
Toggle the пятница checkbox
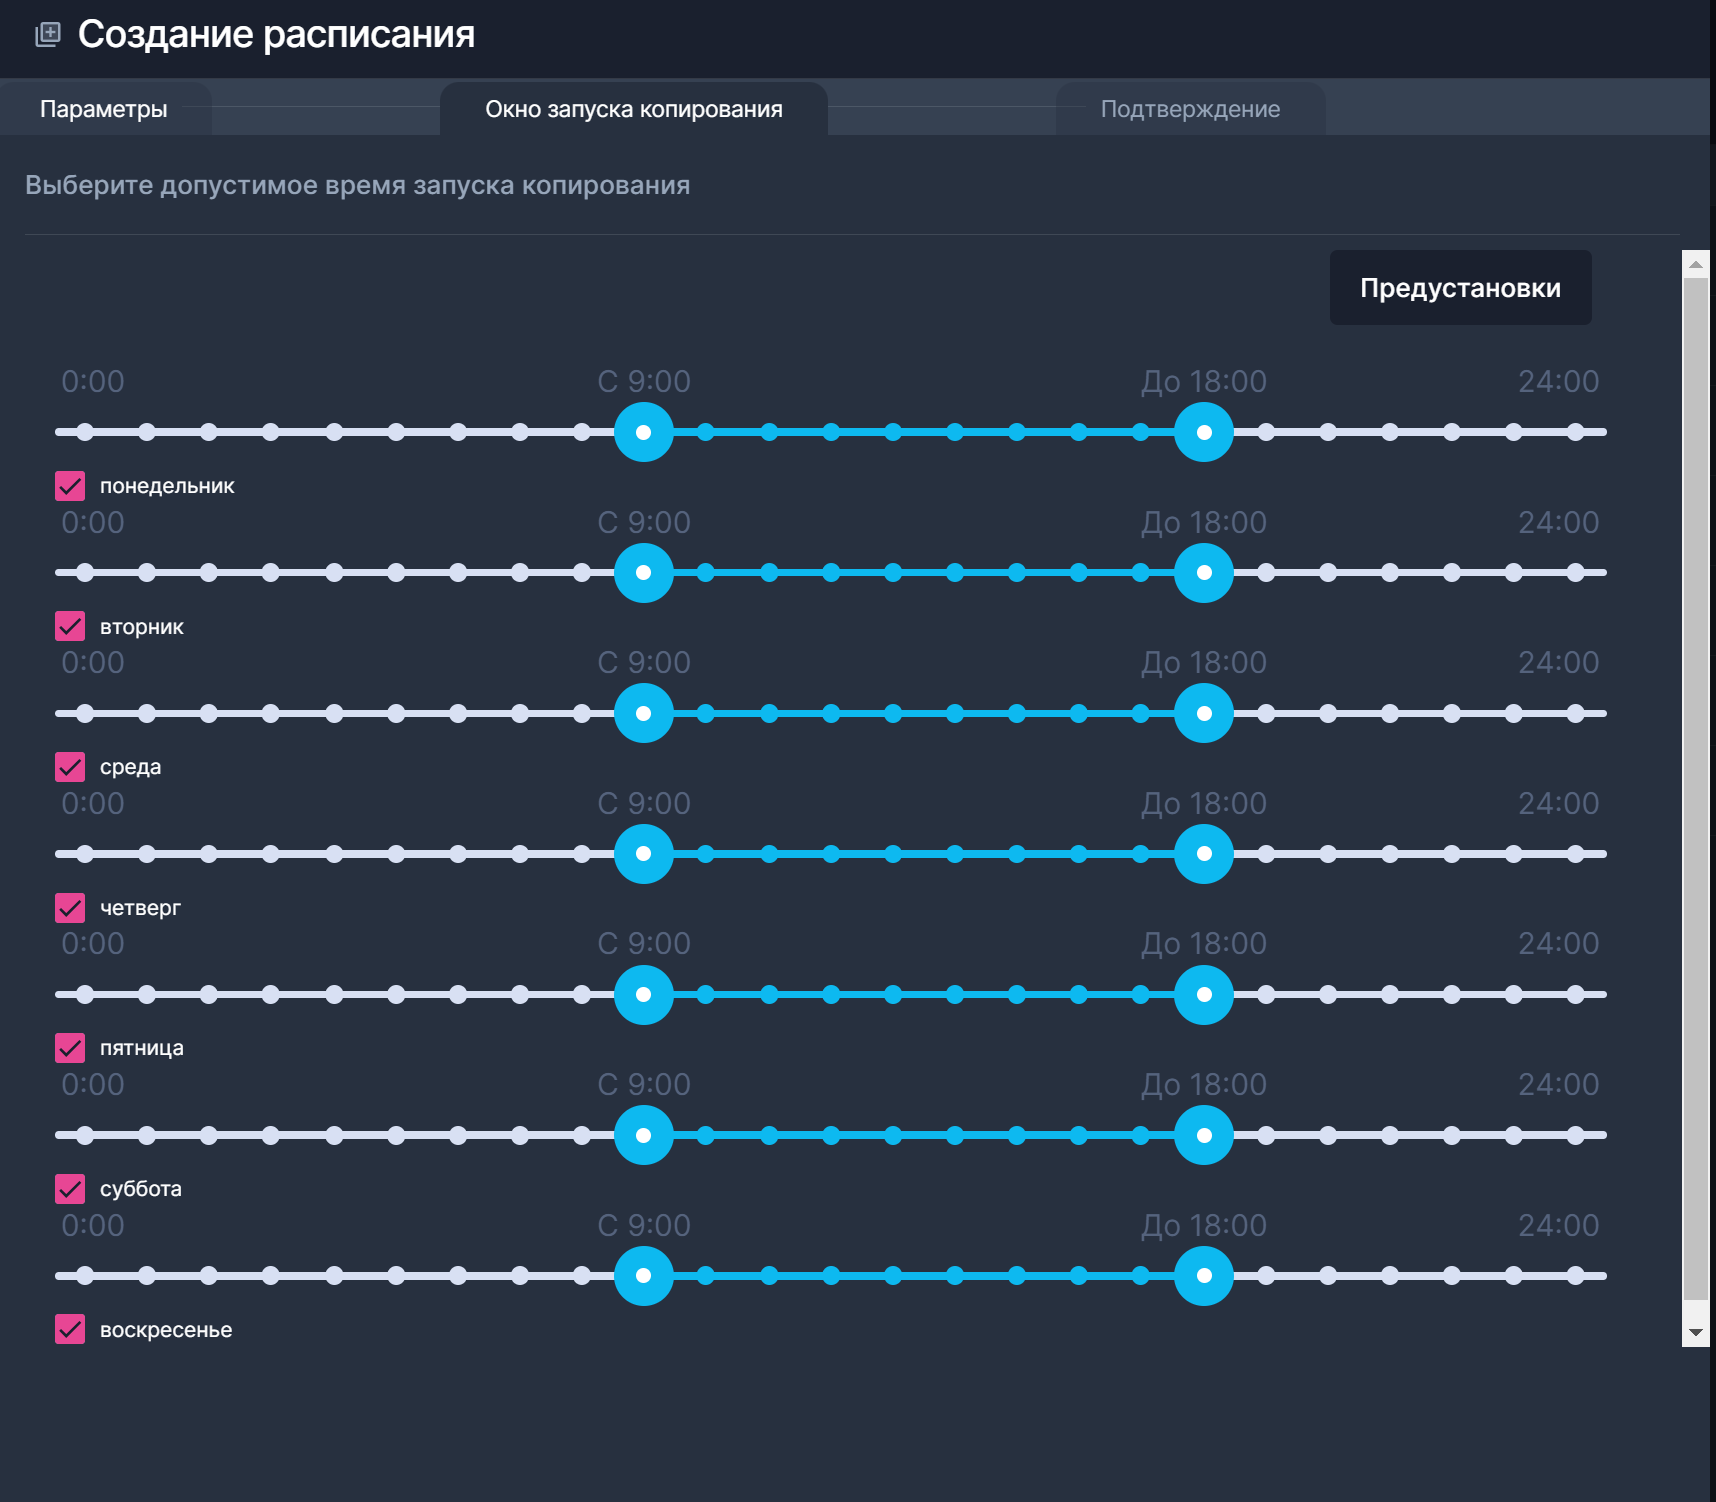pos(70,1048)
